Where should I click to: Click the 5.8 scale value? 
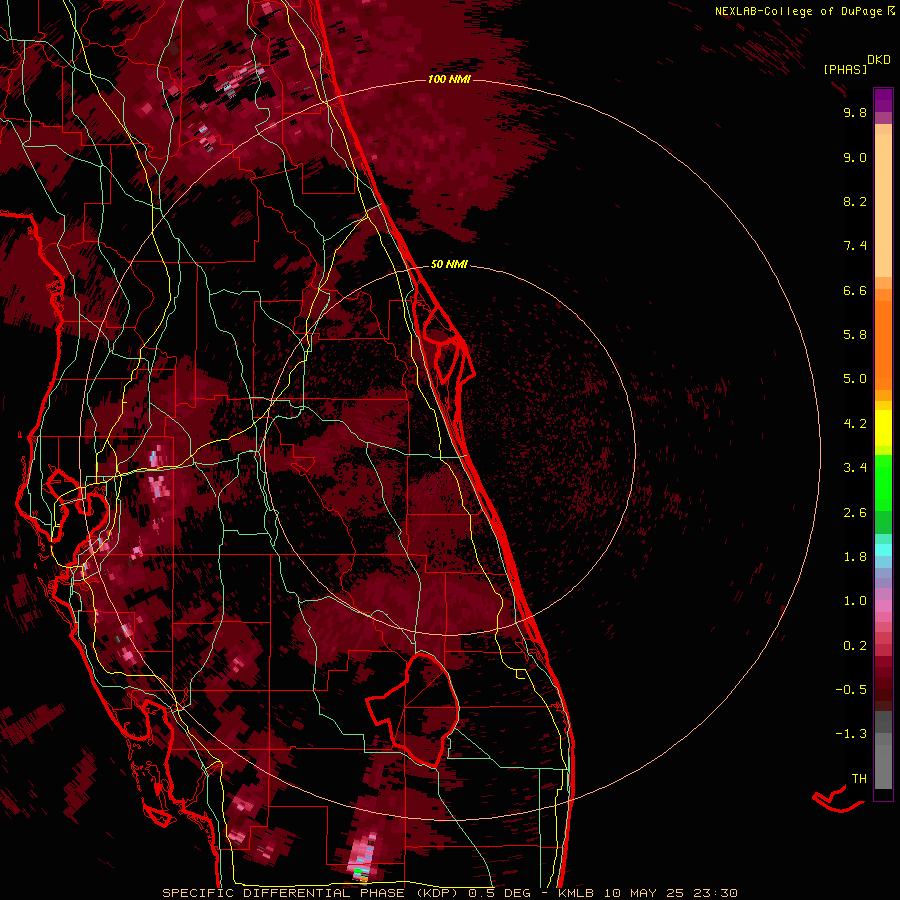[855, 335]
